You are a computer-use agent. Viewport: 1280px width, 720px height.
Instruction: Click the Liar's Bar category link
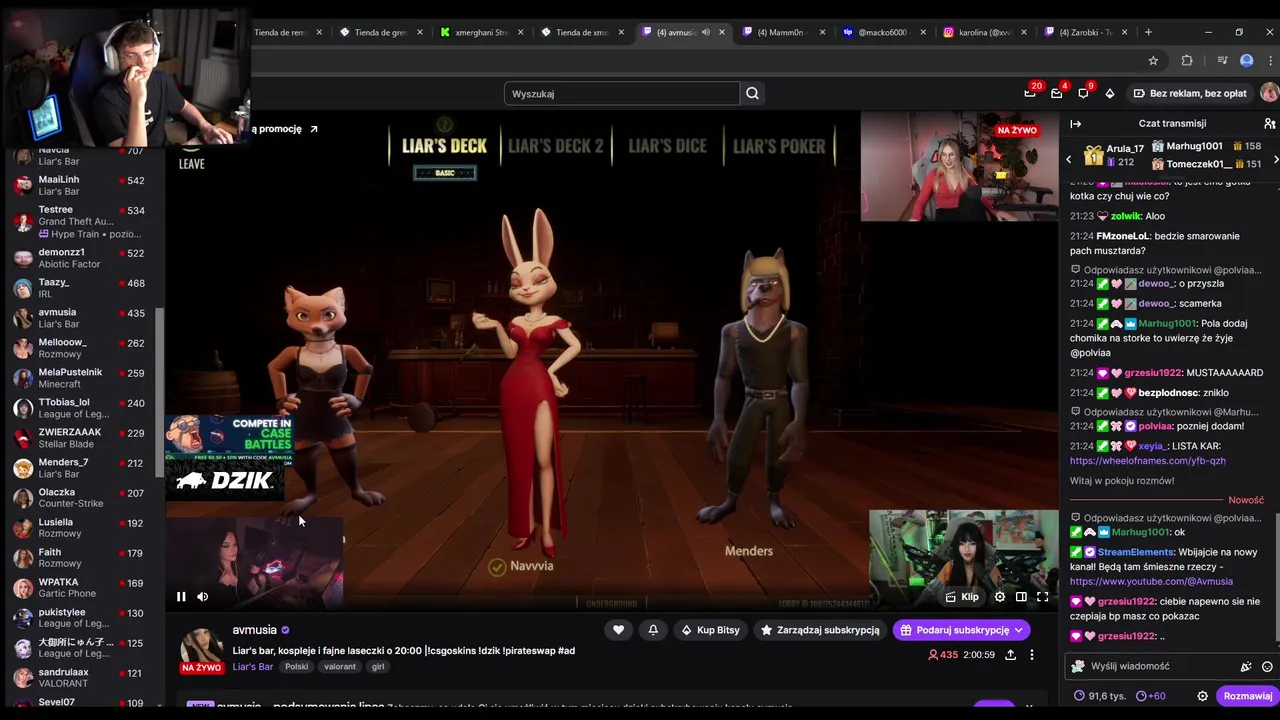click(x=253, y=667)
